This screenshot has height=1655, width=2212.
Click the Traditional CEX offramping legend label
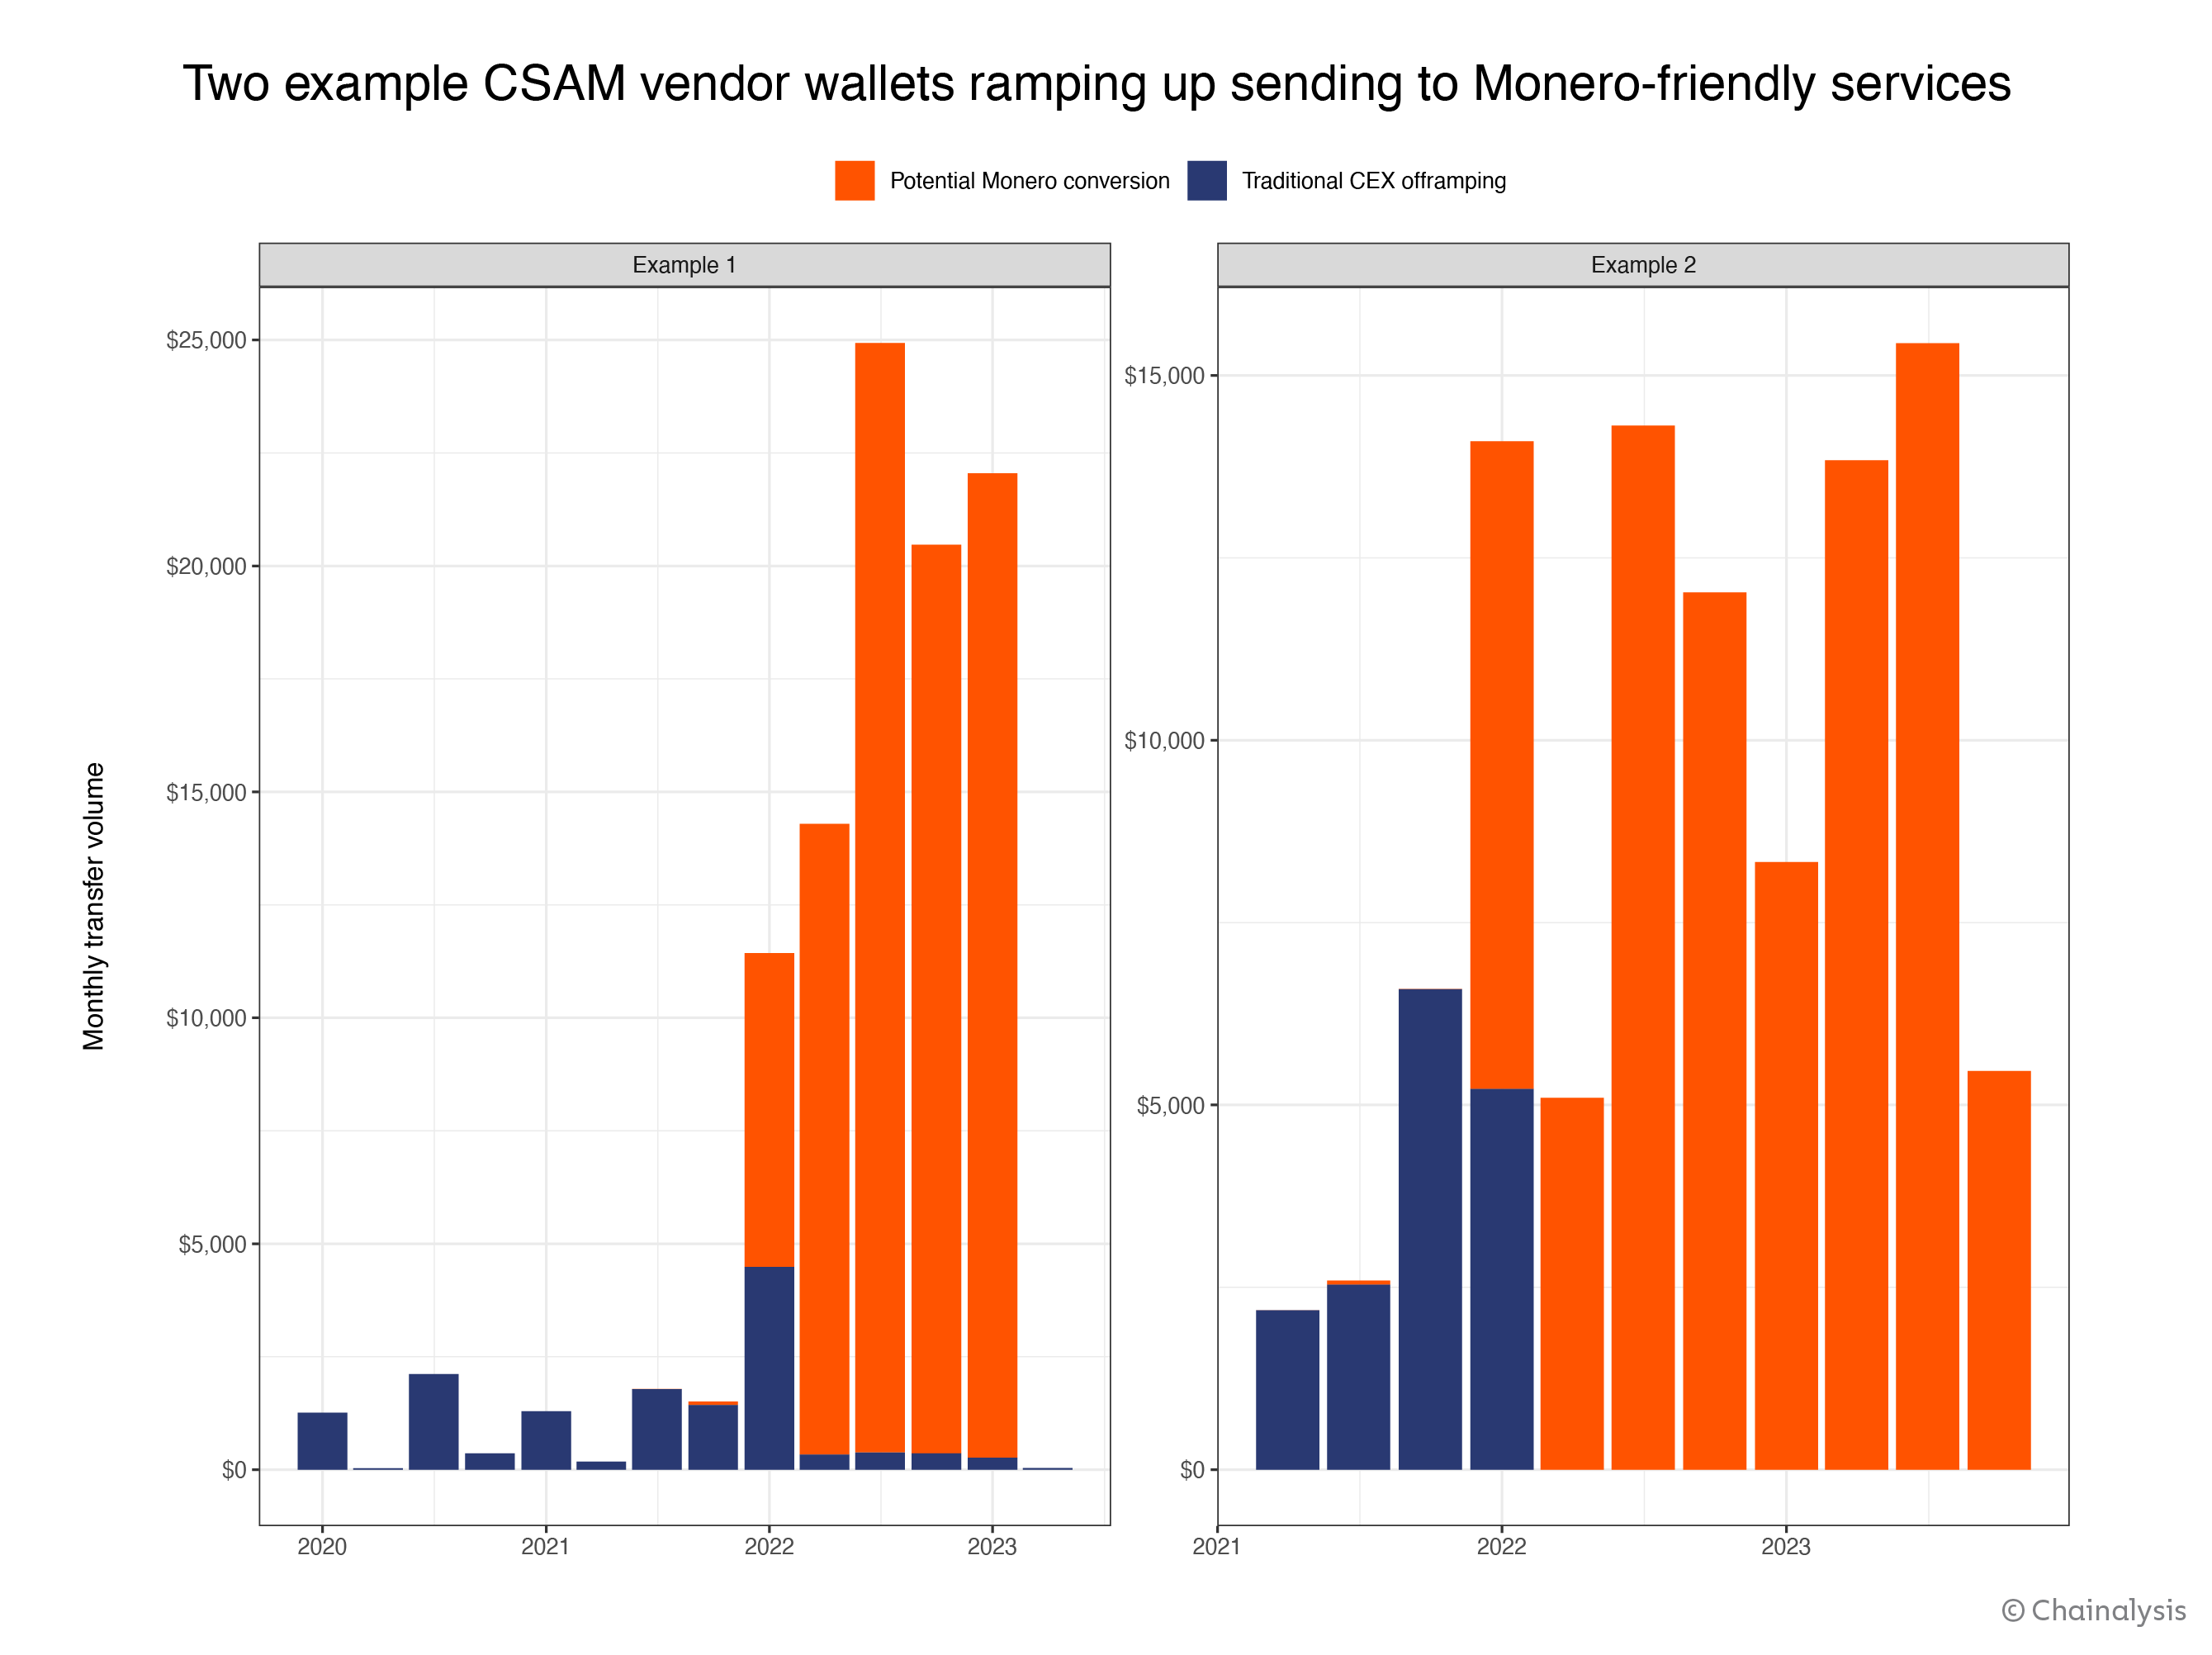coord(1373,181)
